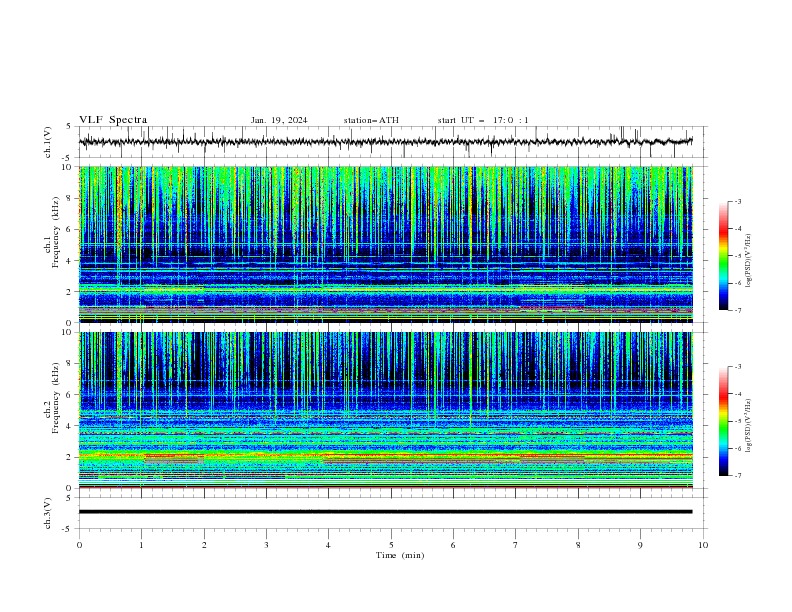
Task: Click the time axis tick label '9'
Action: pos(640,545)
